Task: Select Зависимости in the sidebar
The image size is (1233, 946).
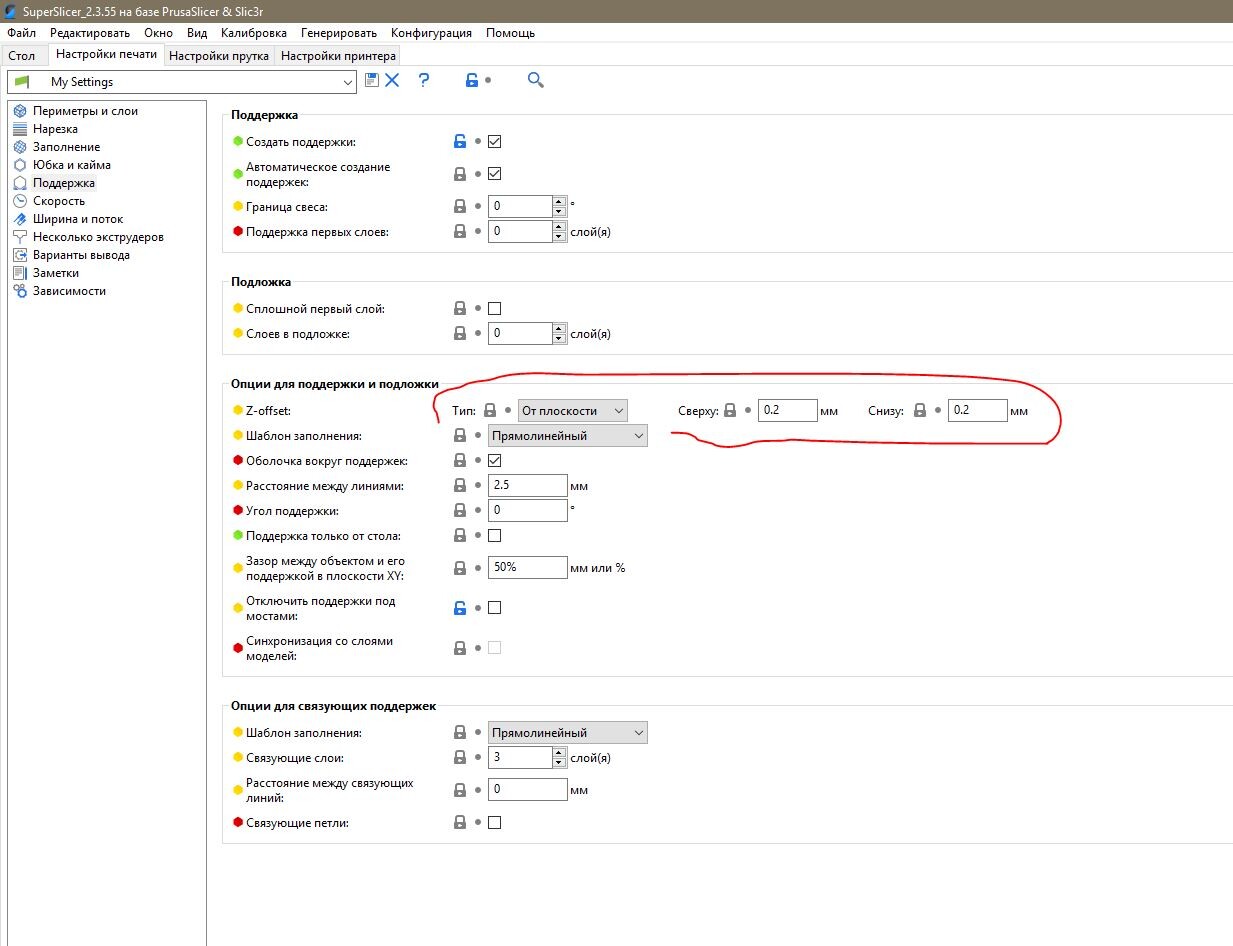Action: [69, 291]
